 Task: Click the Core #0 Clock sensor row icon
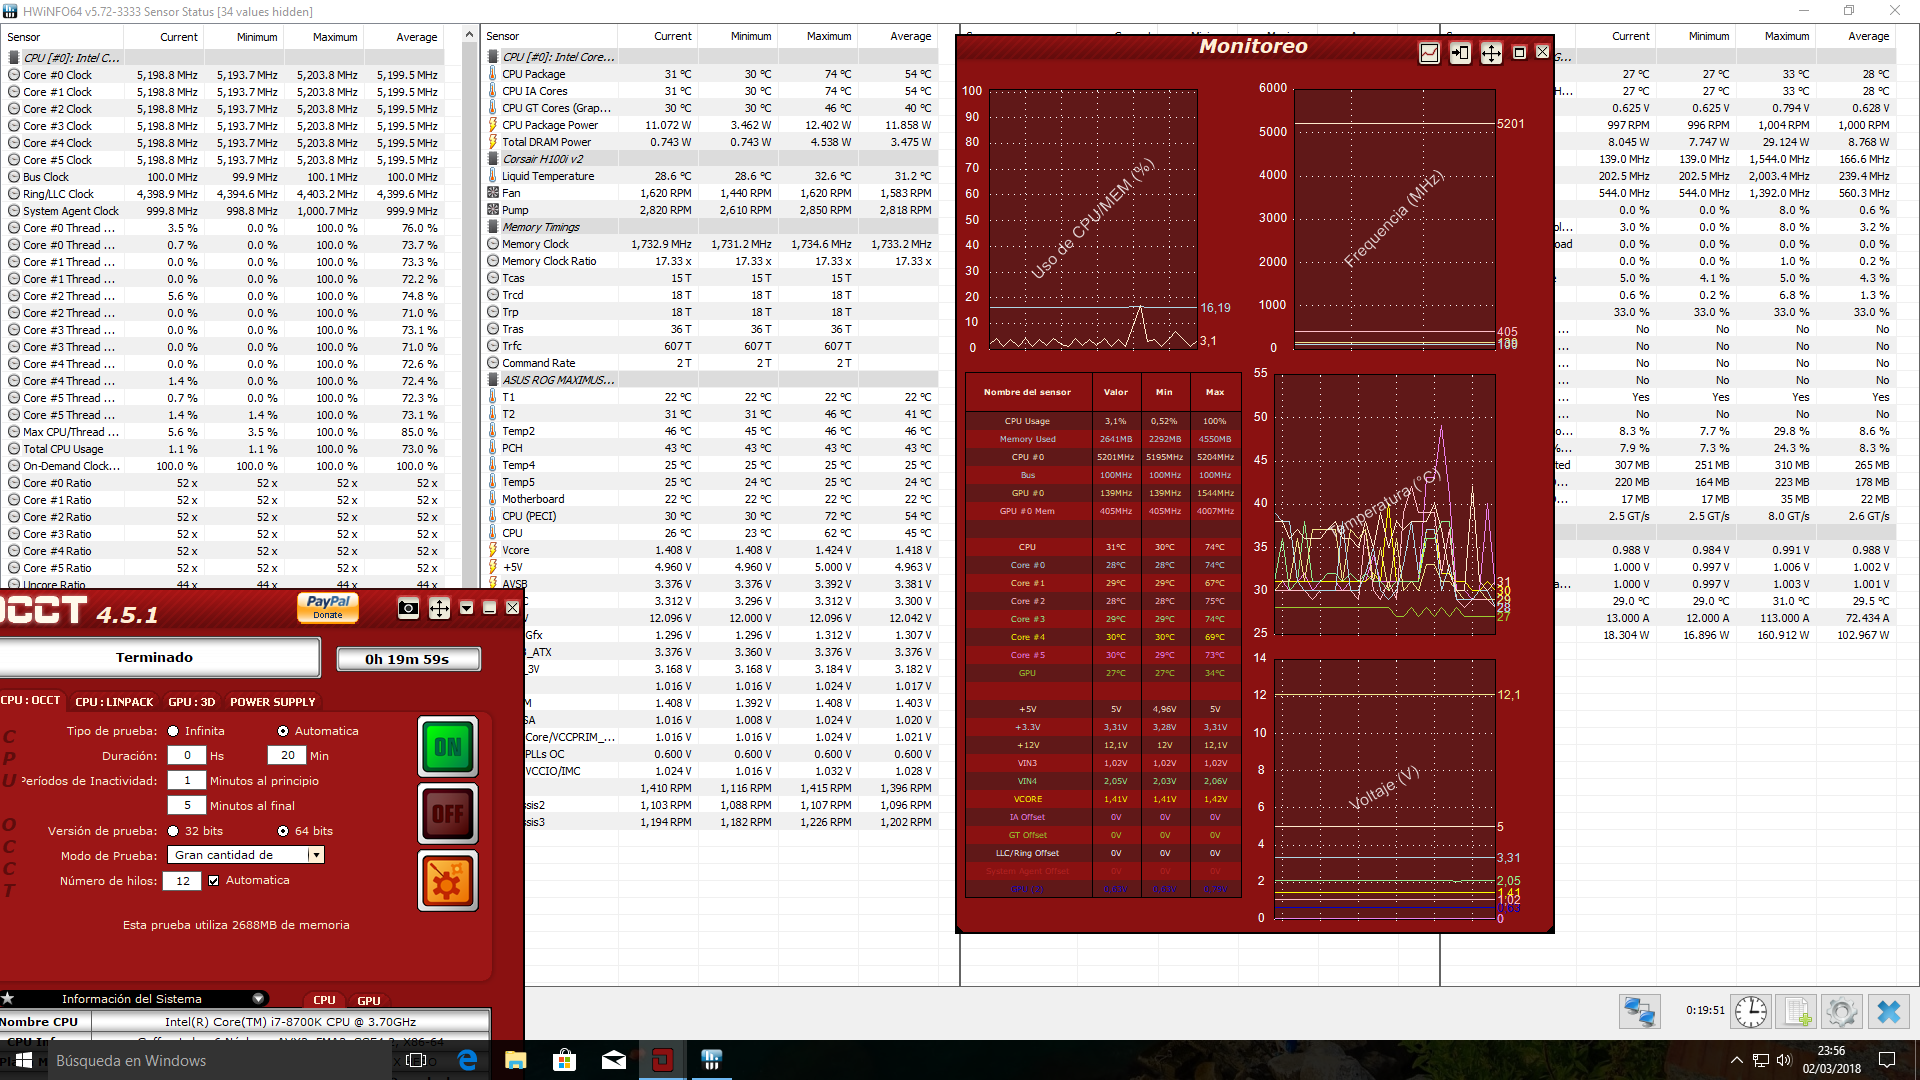click(x=14, y=75)
